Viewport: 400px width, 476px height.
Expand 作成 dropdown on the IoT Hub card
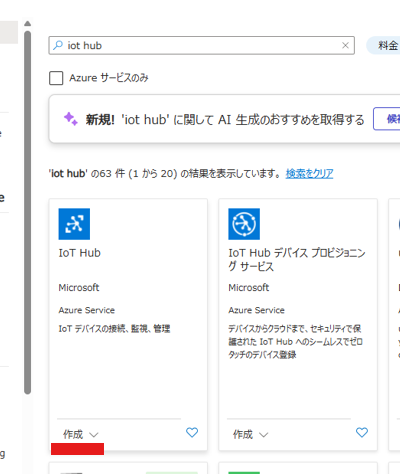pyautogui.click(x=81, y=434)
